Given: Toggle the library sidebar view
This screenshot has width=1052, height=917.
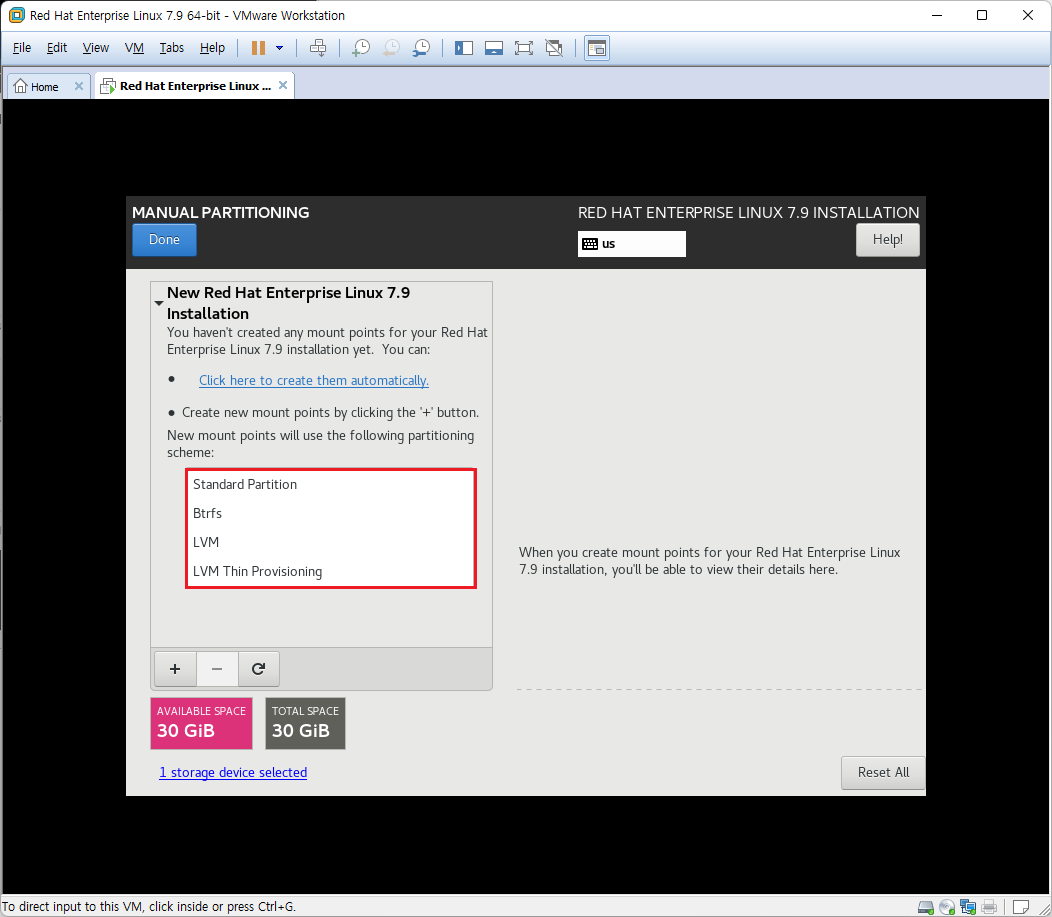Looking at the screenshot, I should point(464,48).
